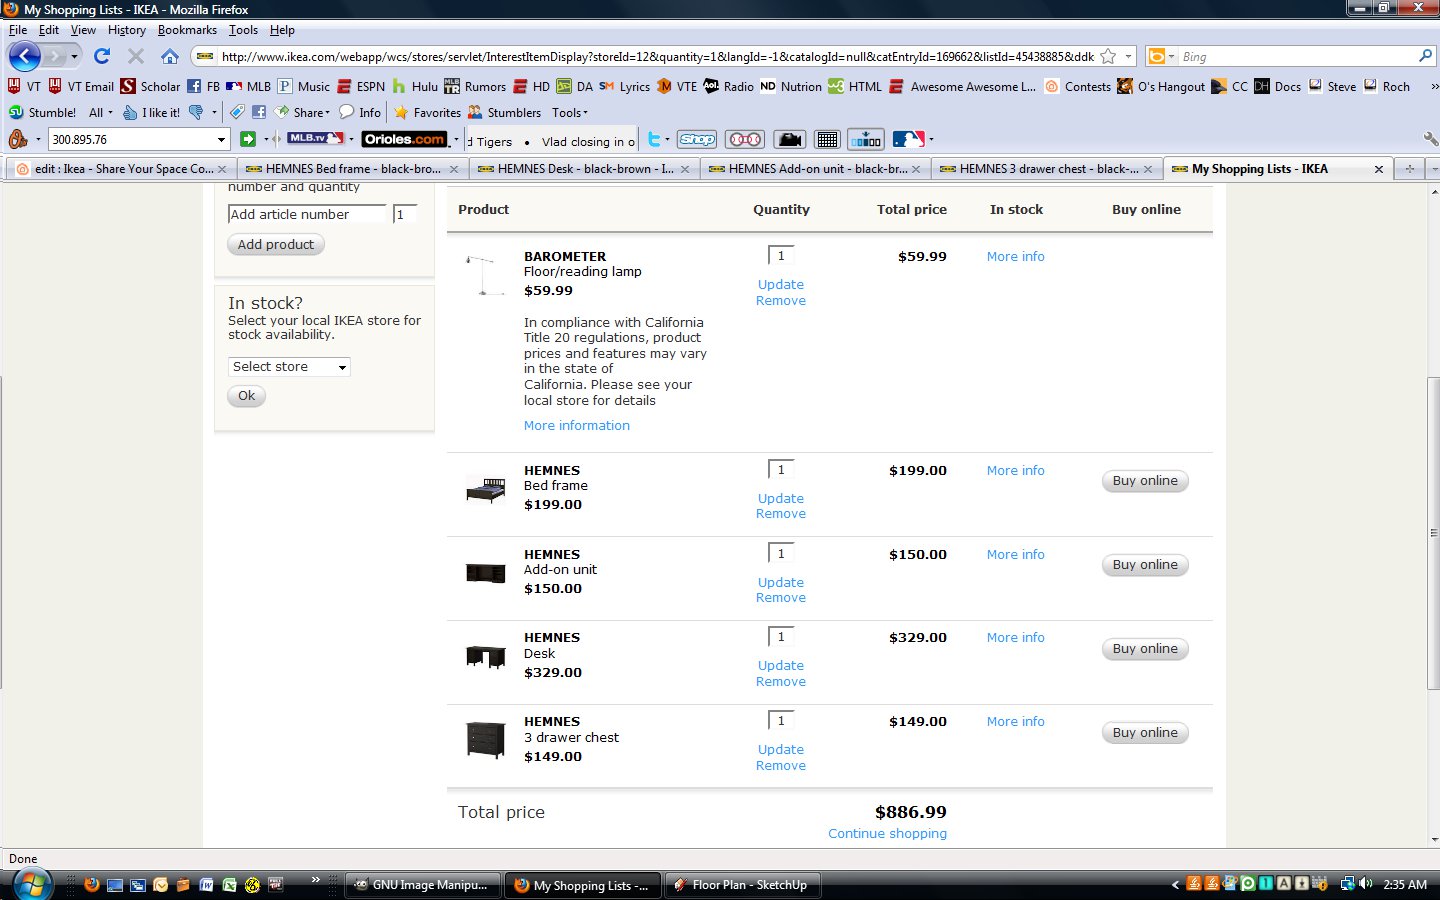Open the History menu
The image size is (1440, 900).
point(126,30)
